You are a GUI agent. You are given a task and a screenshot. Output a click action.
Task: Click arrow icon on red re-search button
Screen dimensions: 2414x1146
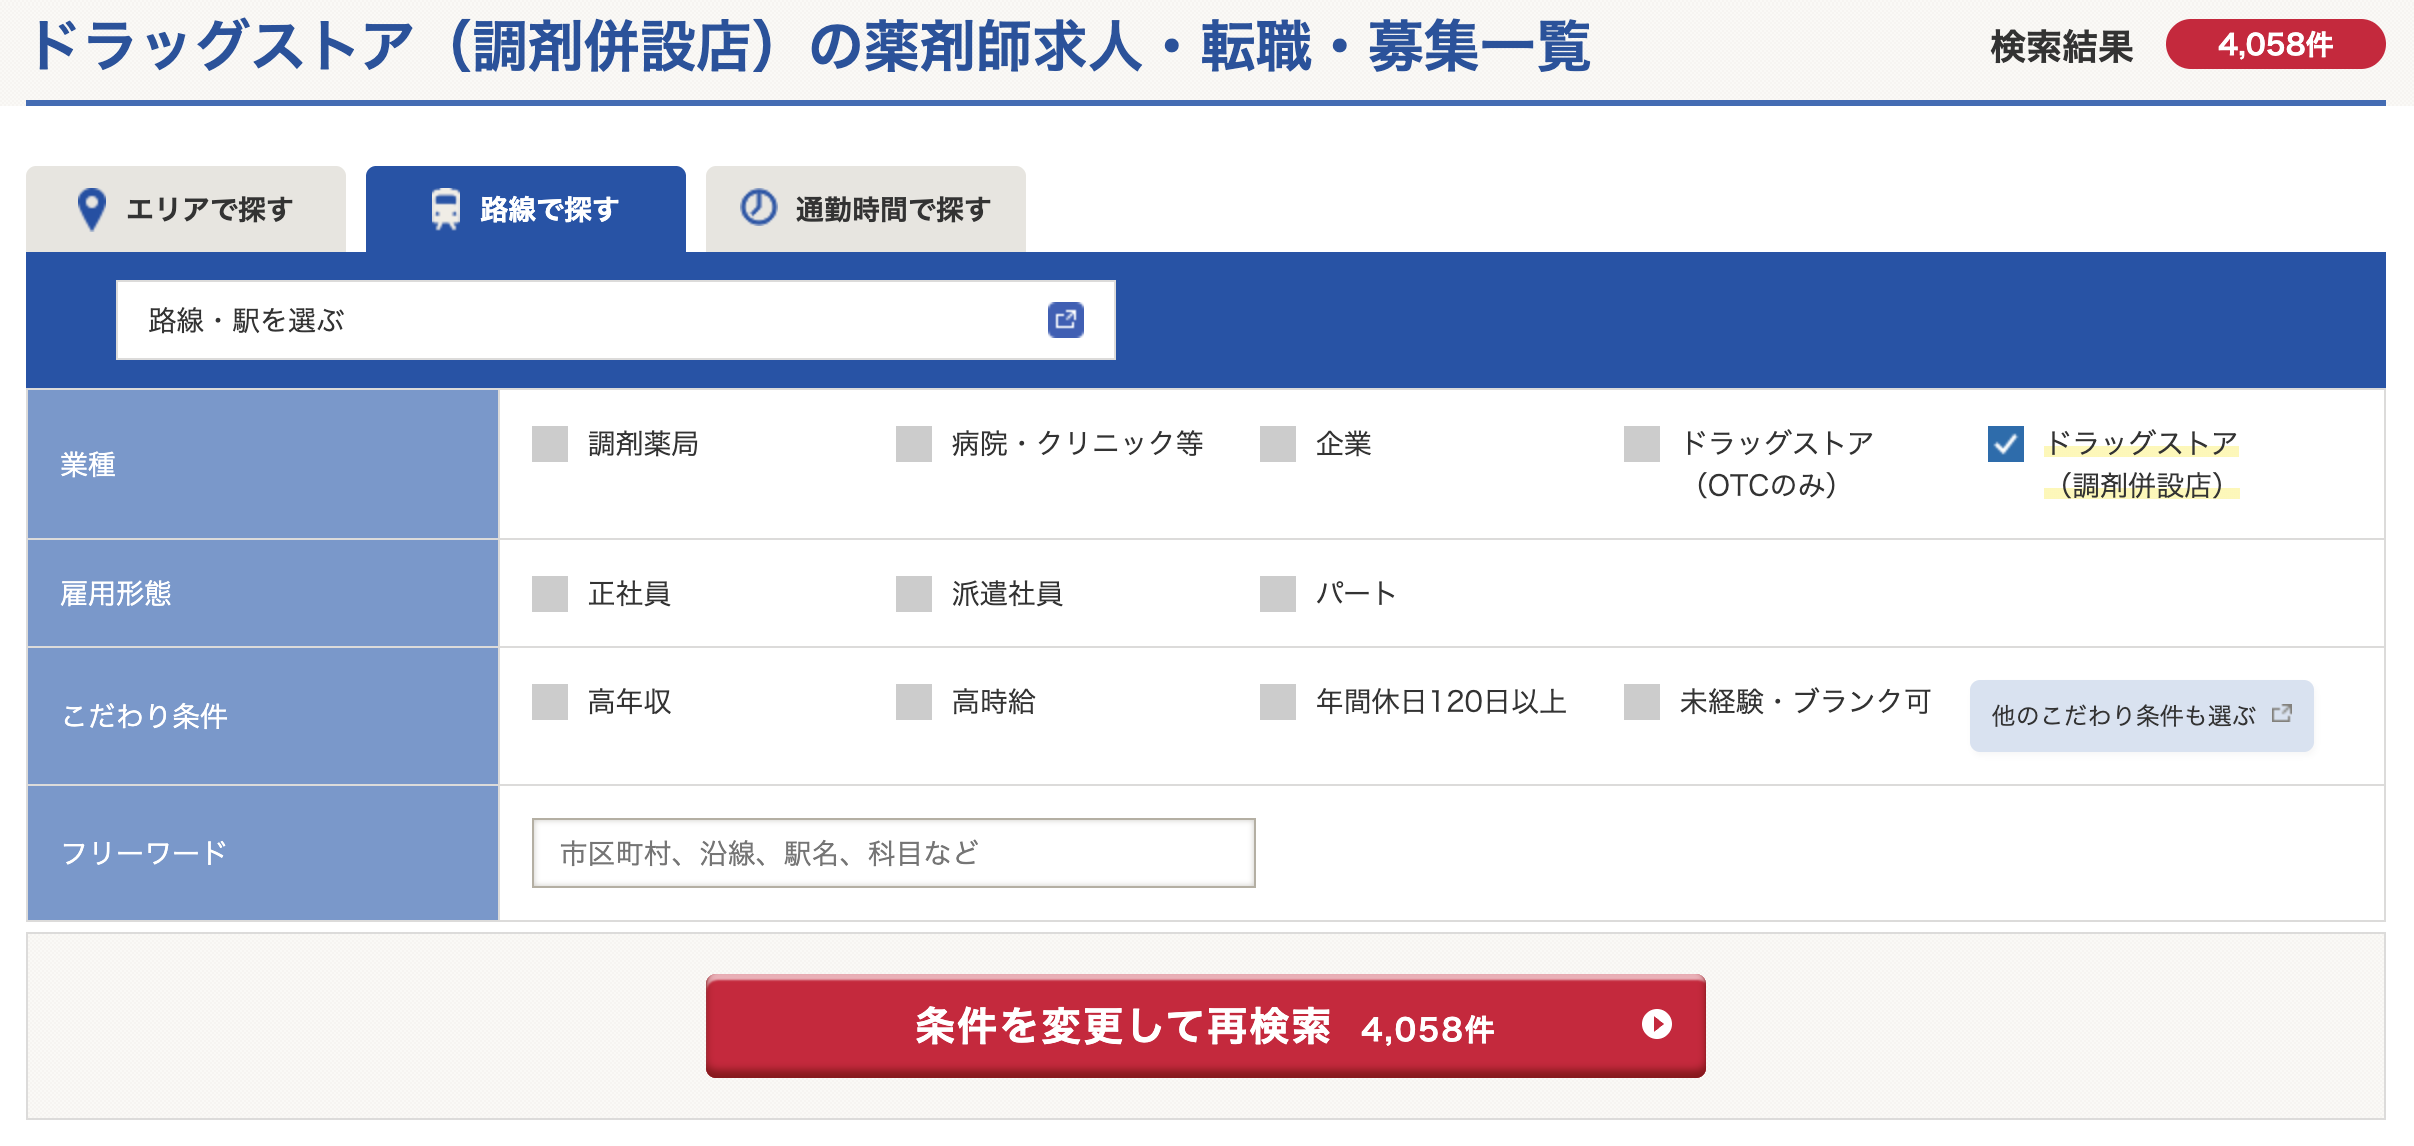[x=1656, y=1024]
